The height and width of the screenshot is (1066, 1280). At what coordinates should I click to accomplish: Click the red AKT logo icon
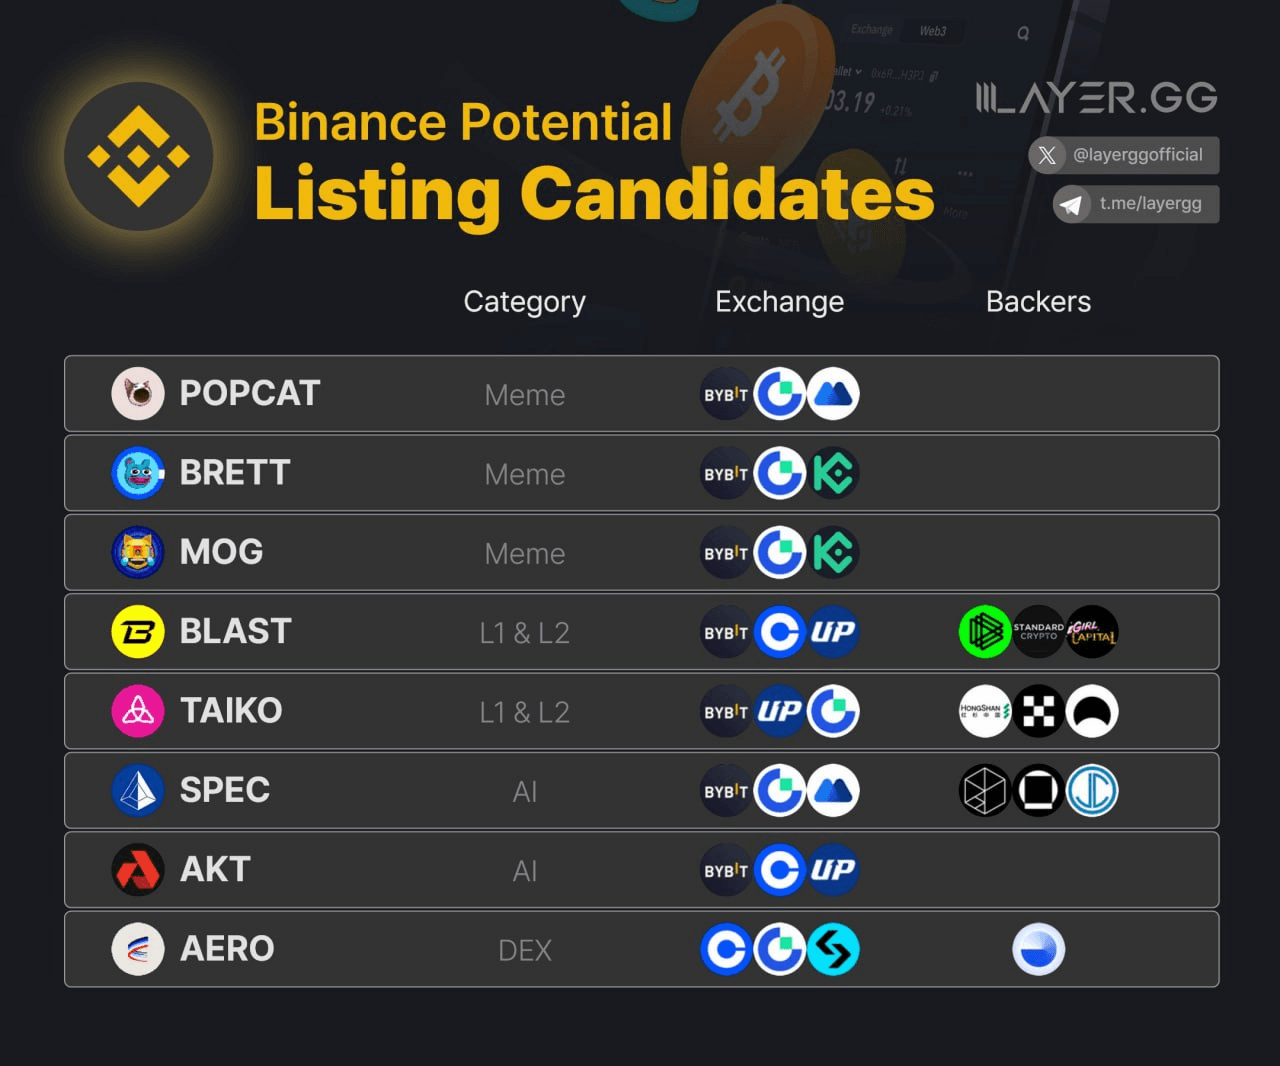pos(138,870)
